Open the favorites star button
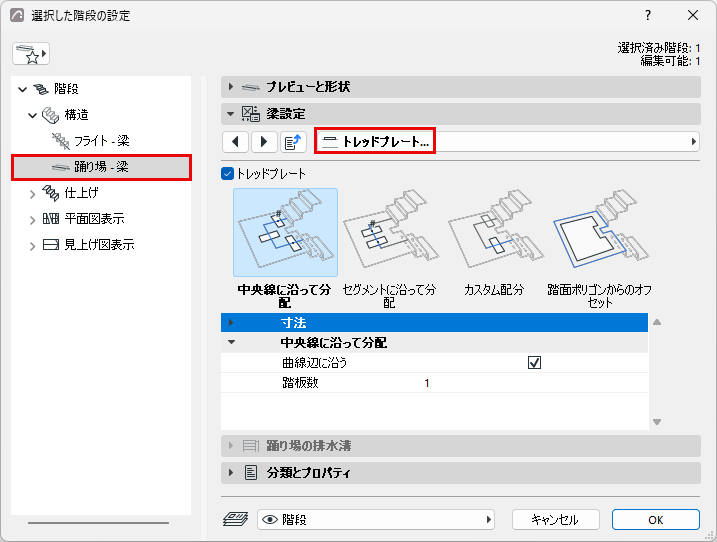 coord(31,54)
